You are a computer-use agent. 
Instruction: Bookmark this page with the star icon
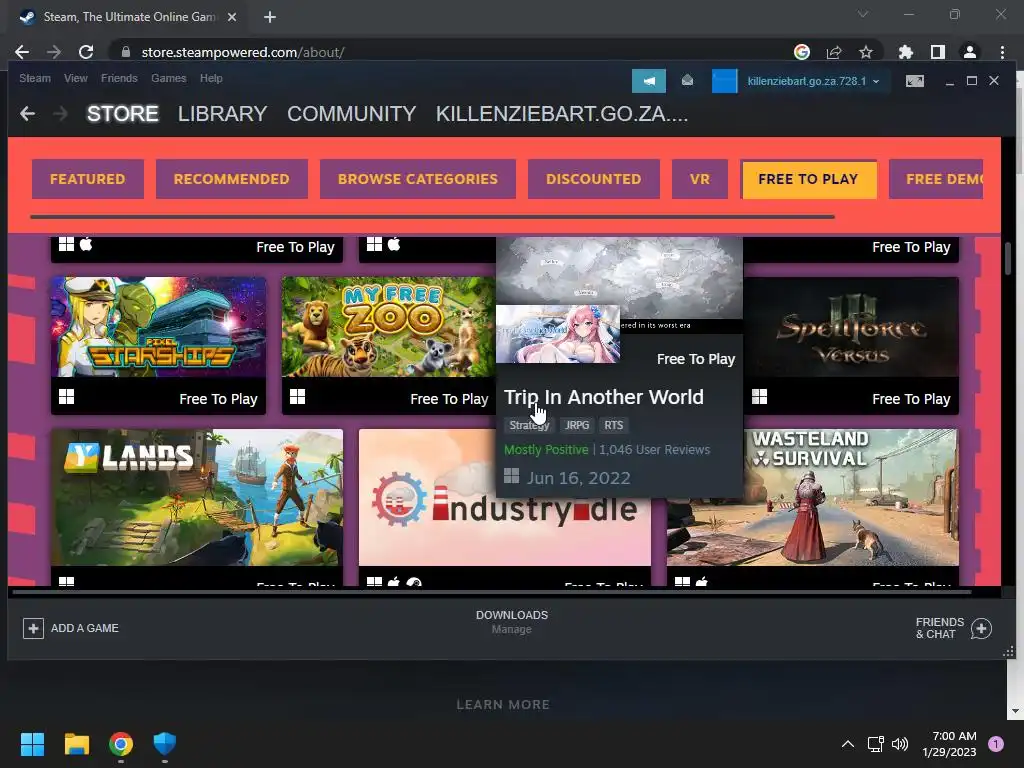(865, 52)
